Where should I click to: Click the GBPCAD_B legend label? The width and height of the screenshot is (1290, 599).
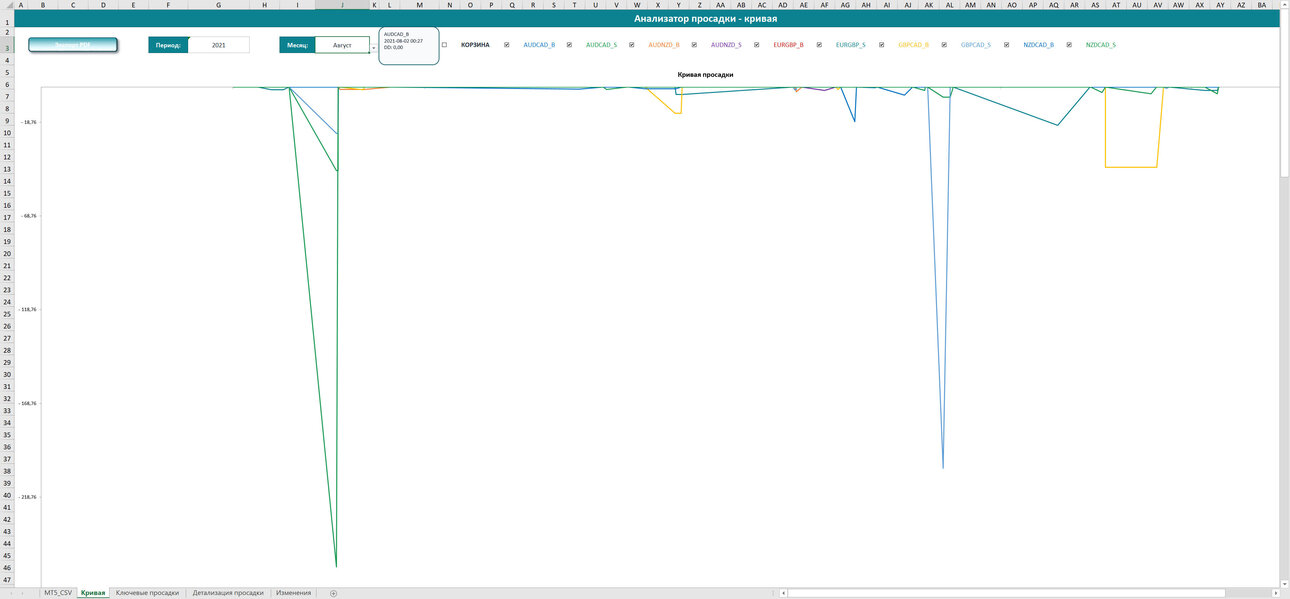pos(914,45)
